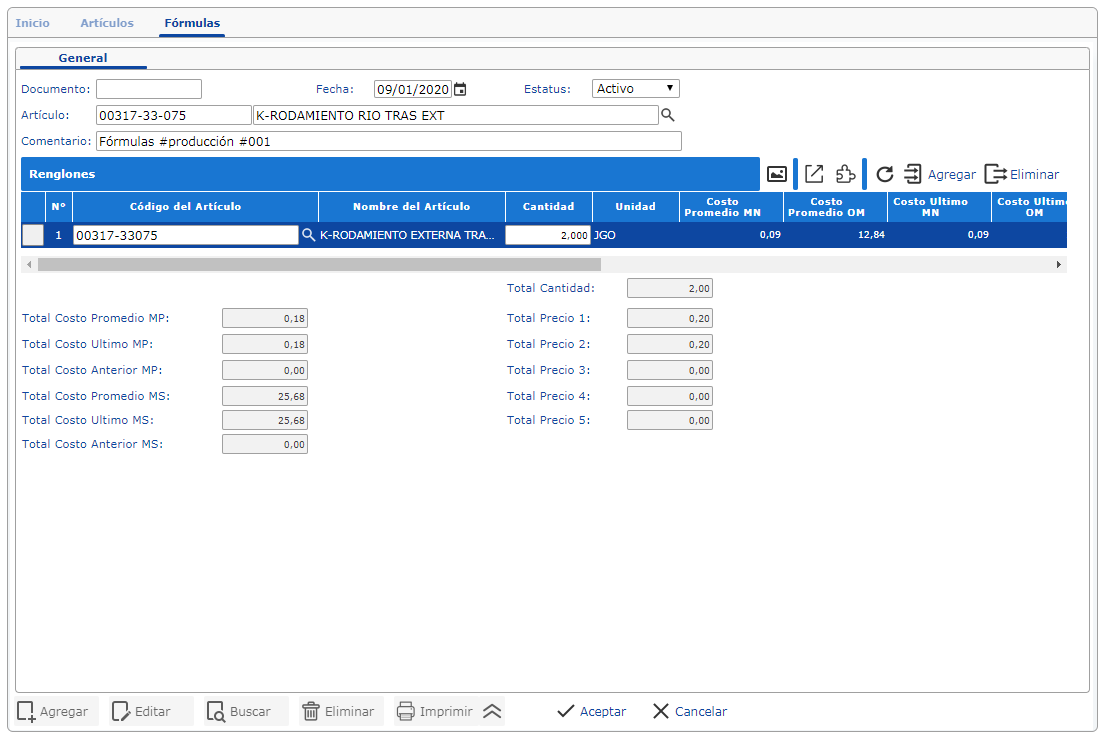Switch to the Artículos tab
Image resolution: width=1103 pixels, height=738 pixels.
pyautogui.click(x=107, y=23)
